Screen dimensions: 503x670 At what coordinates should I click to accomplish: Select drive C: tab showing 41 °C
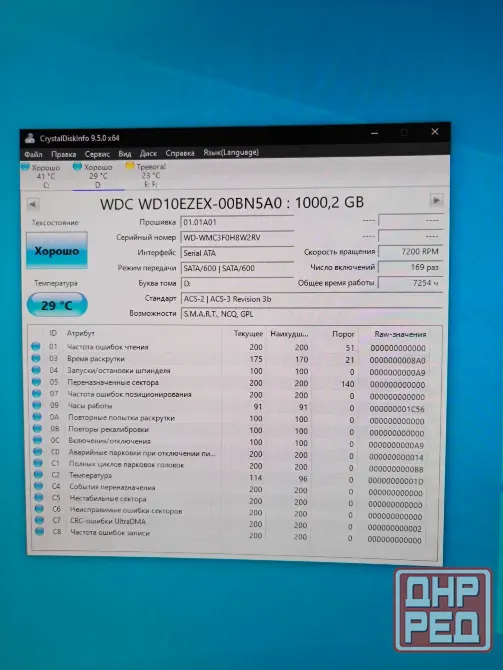[x=42, y=176]
